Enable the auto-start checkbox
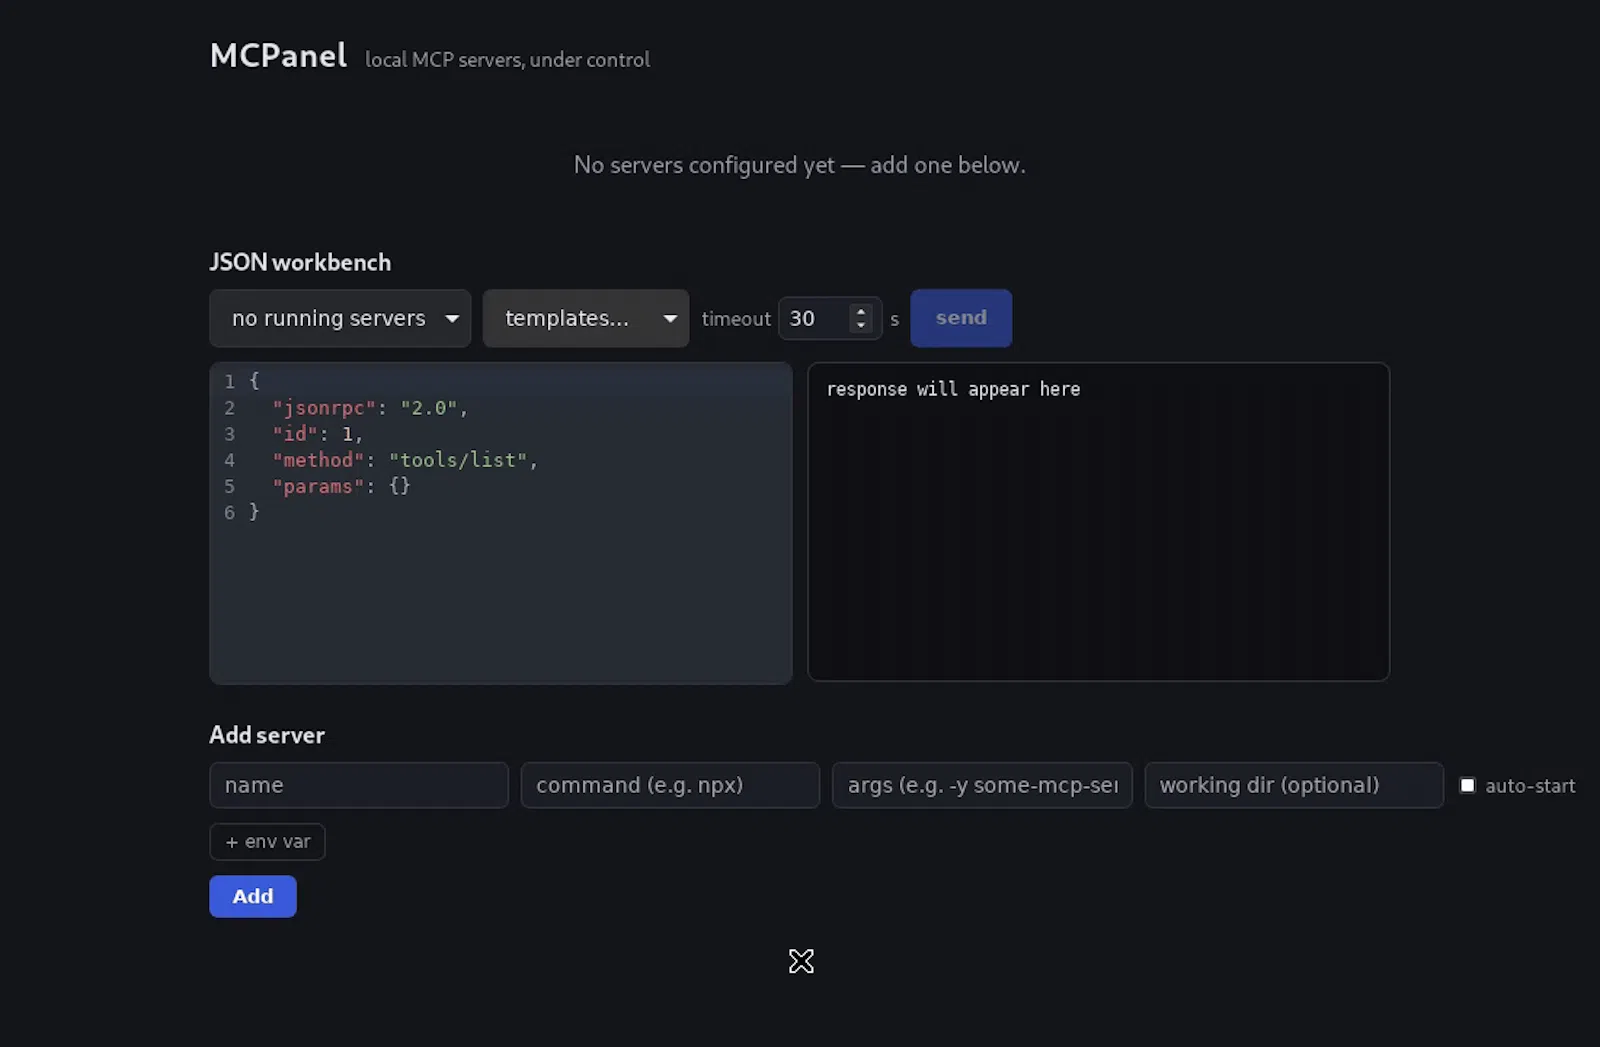This screenshot has width=1600, height=1047. click(1467, 785)
